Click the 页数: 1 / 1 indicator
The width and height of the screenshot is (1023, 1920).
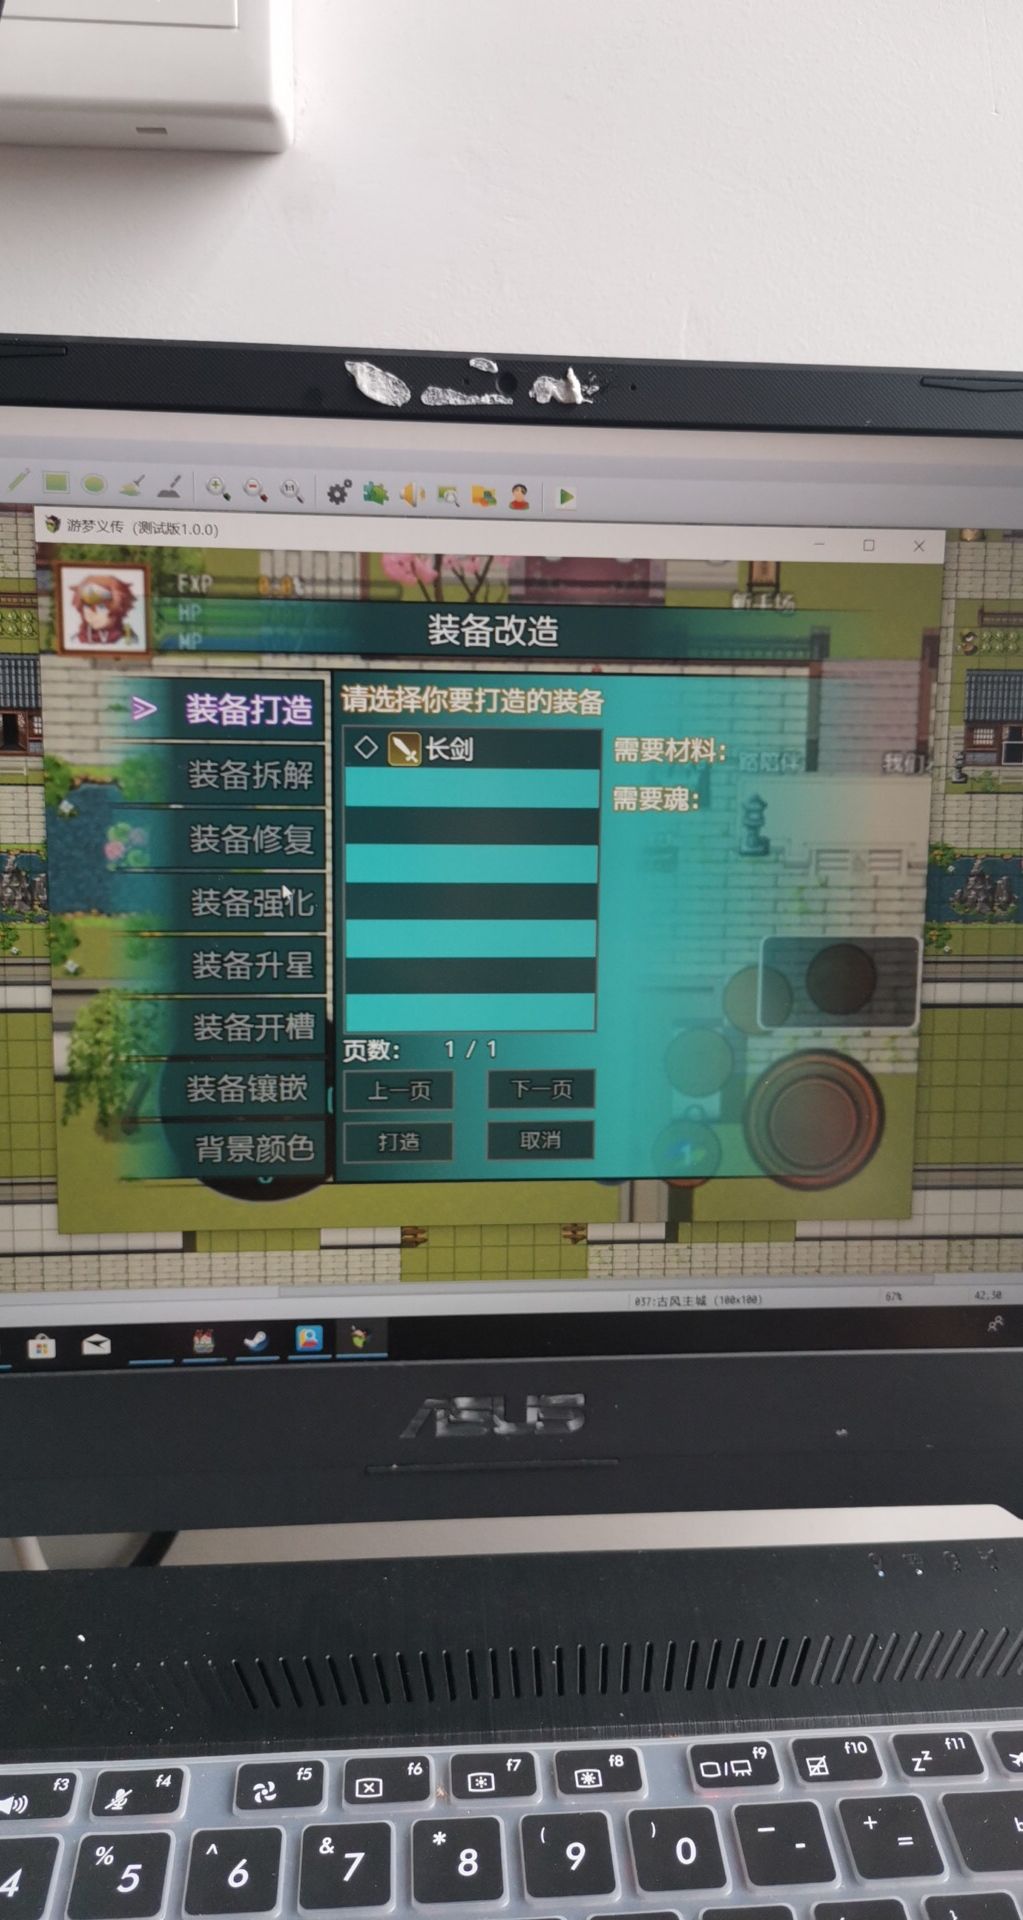(420, 1049)
